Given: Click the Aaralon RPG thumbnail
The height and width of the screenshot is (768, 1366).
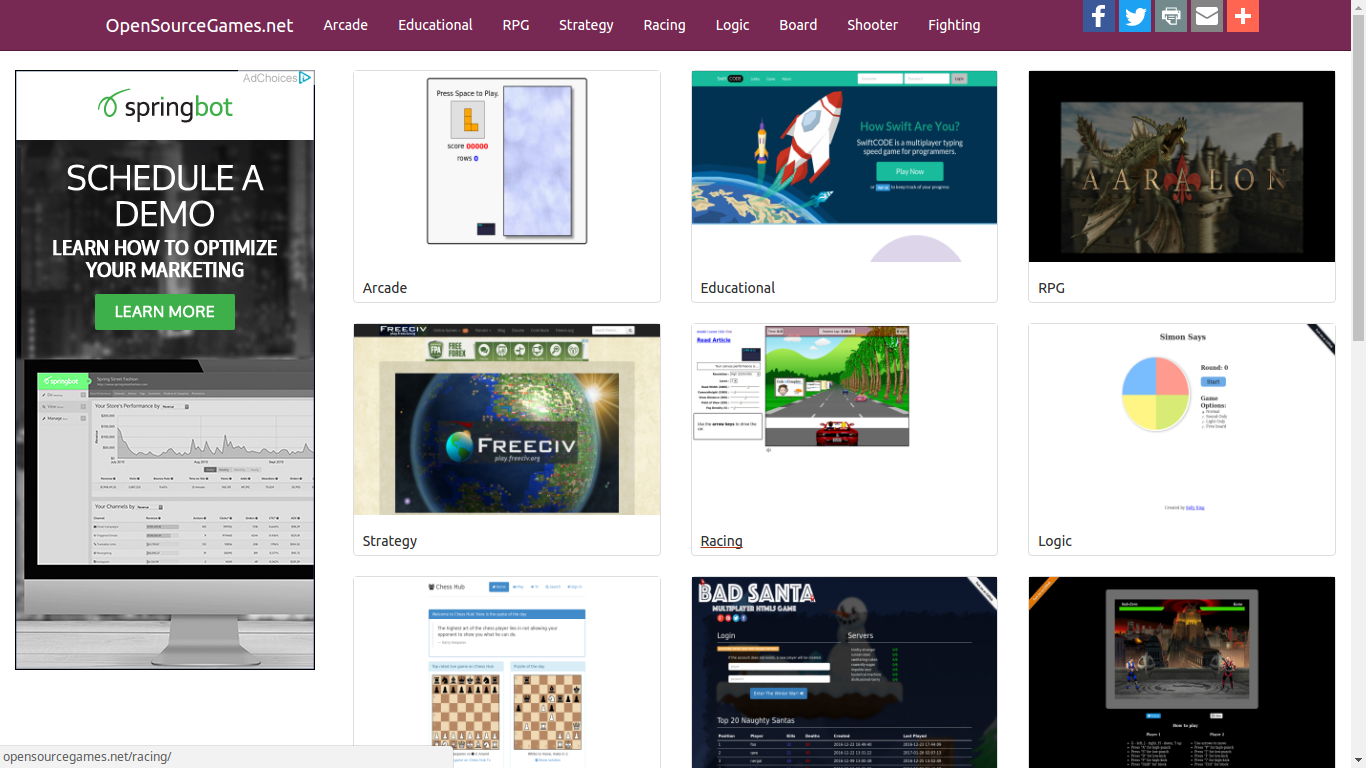Looking at the screenshot, I should 1182,166.
